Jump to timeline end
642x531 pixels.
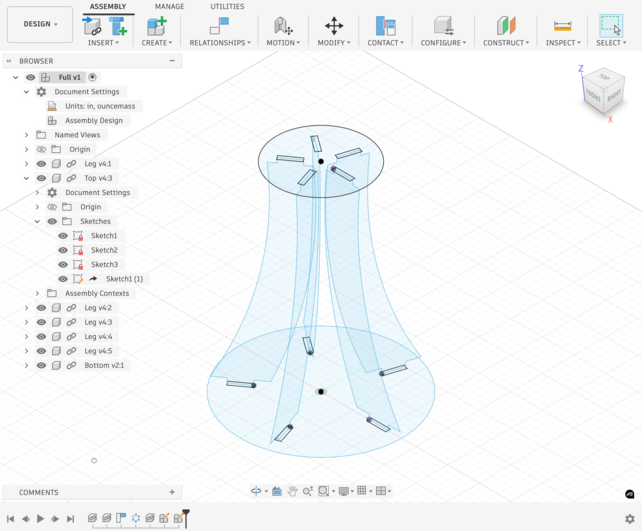(70, 519)
